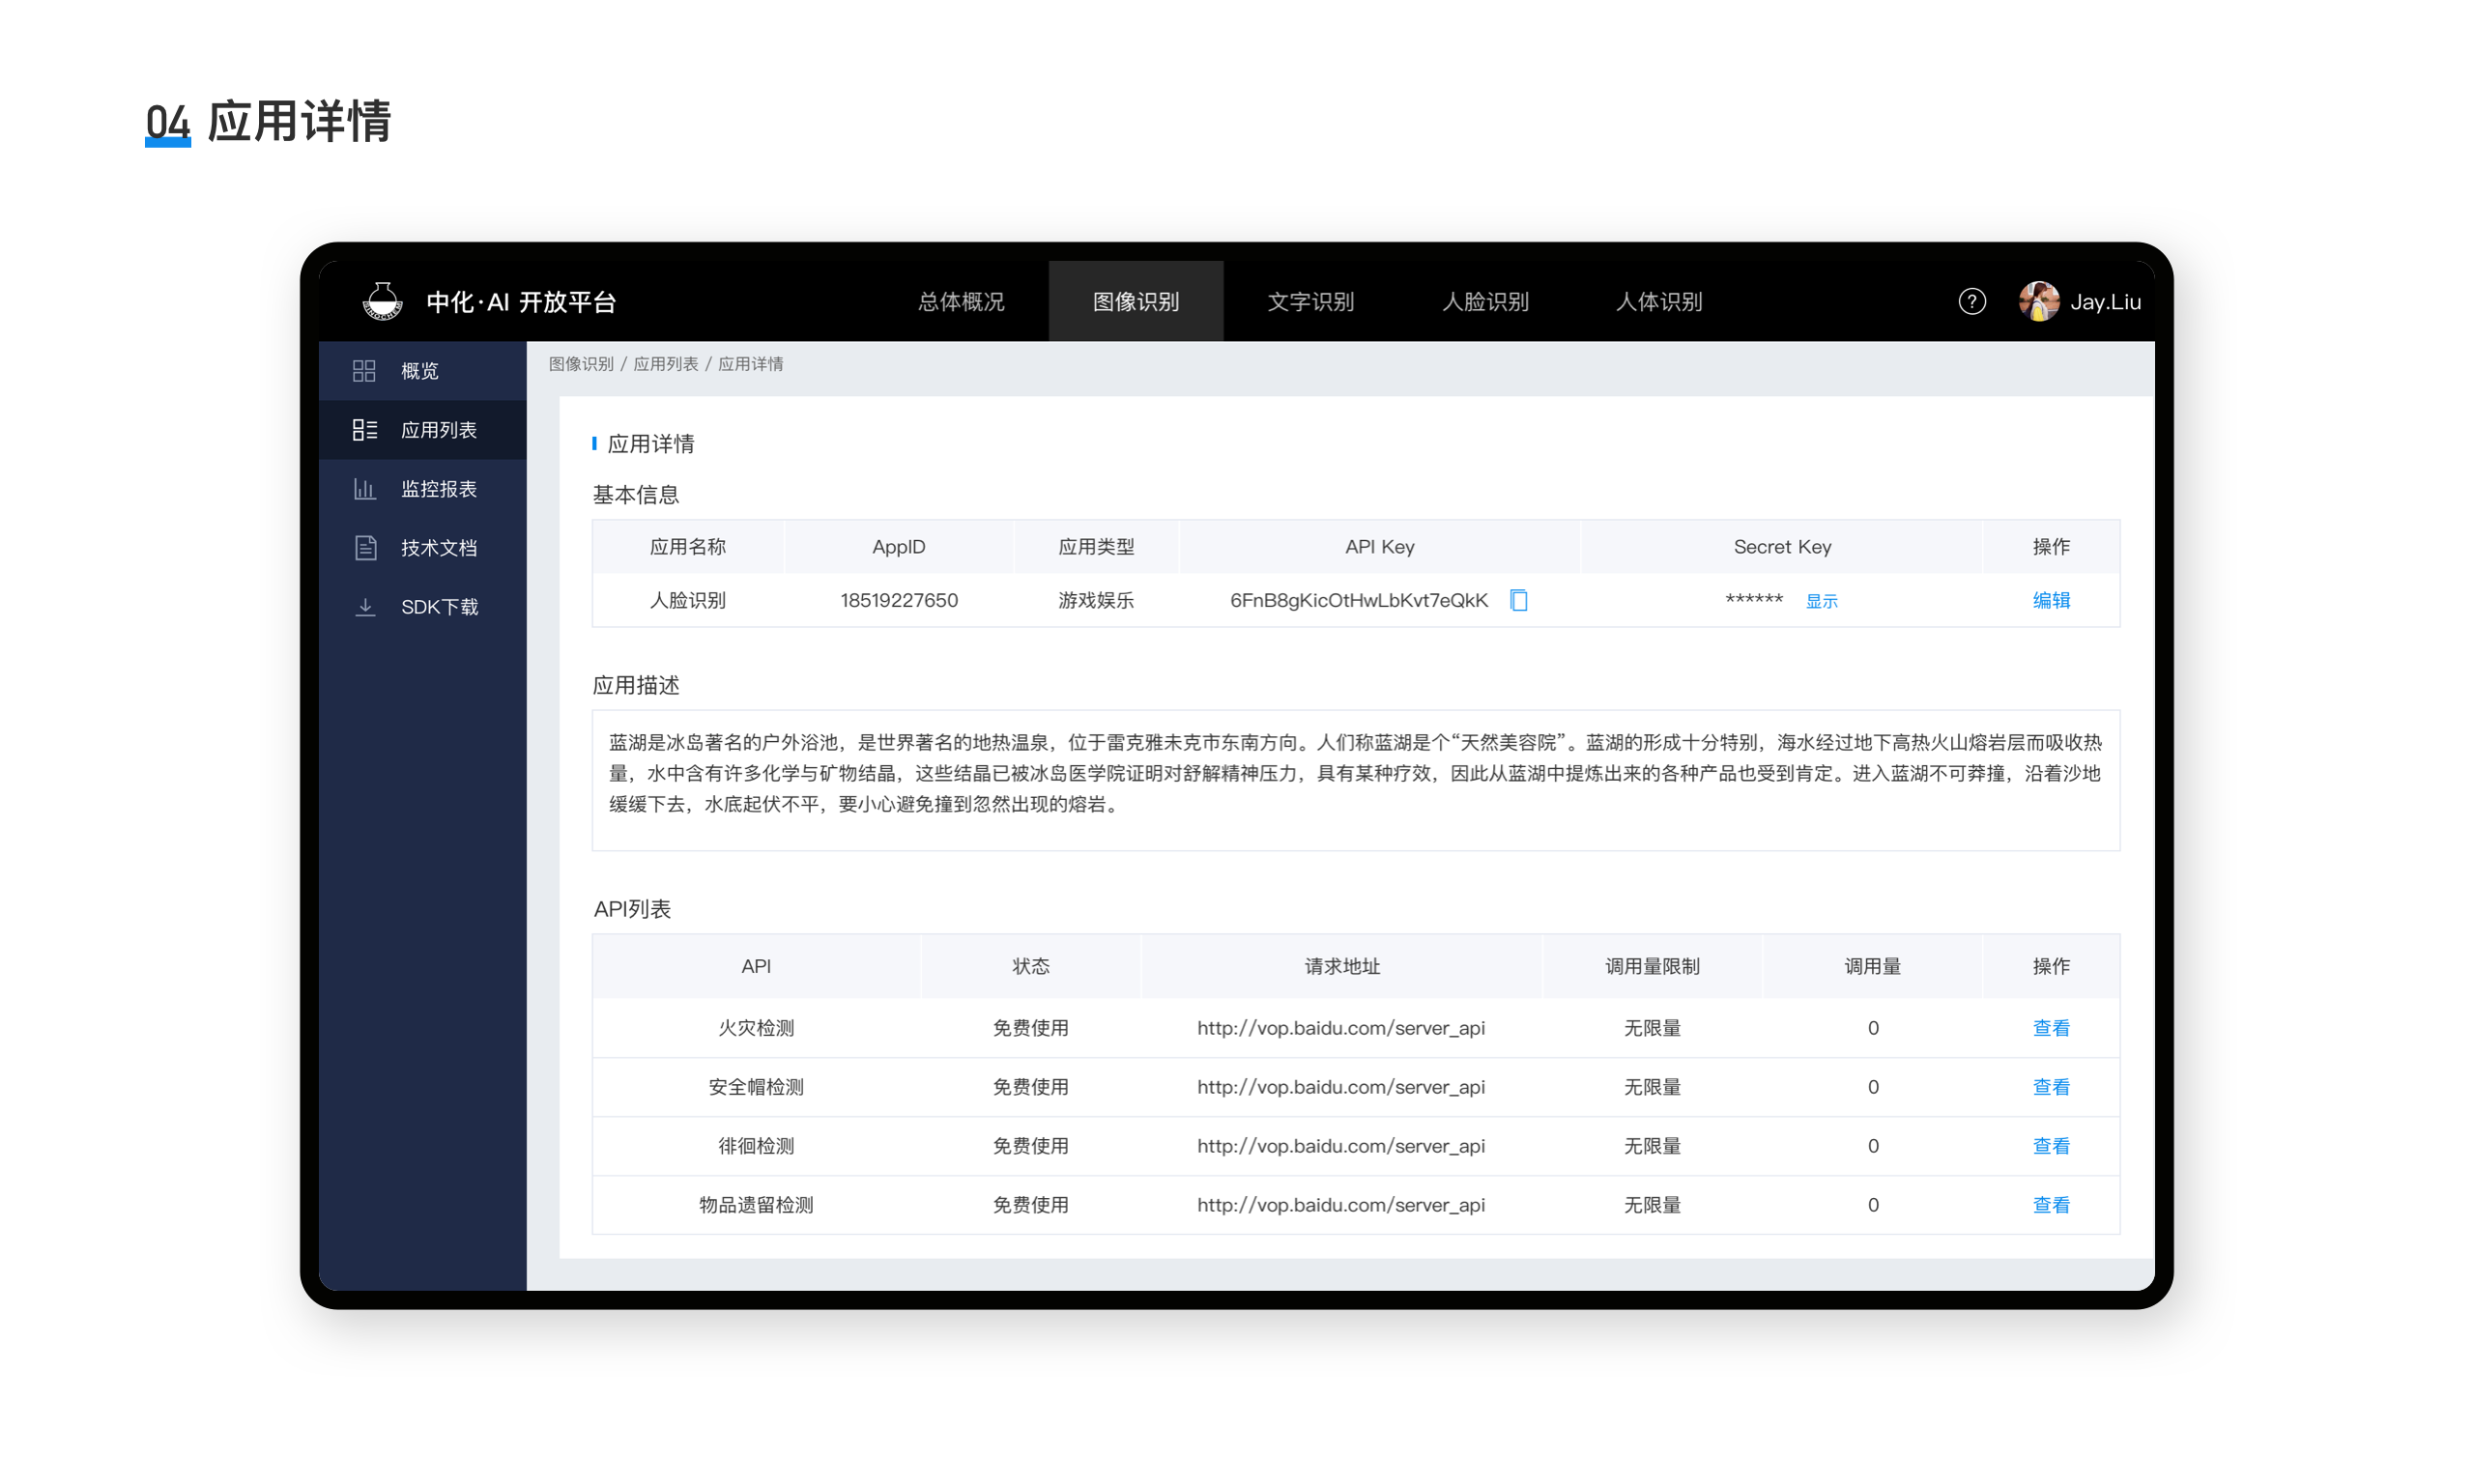Image resolution: width=2474 pixels, height=1484 pixels.
Task: Click API Key value 6FnB8gKicOtHwLbKvt7eQkK
Action: pyautogui.click(x=1358, y=600)
